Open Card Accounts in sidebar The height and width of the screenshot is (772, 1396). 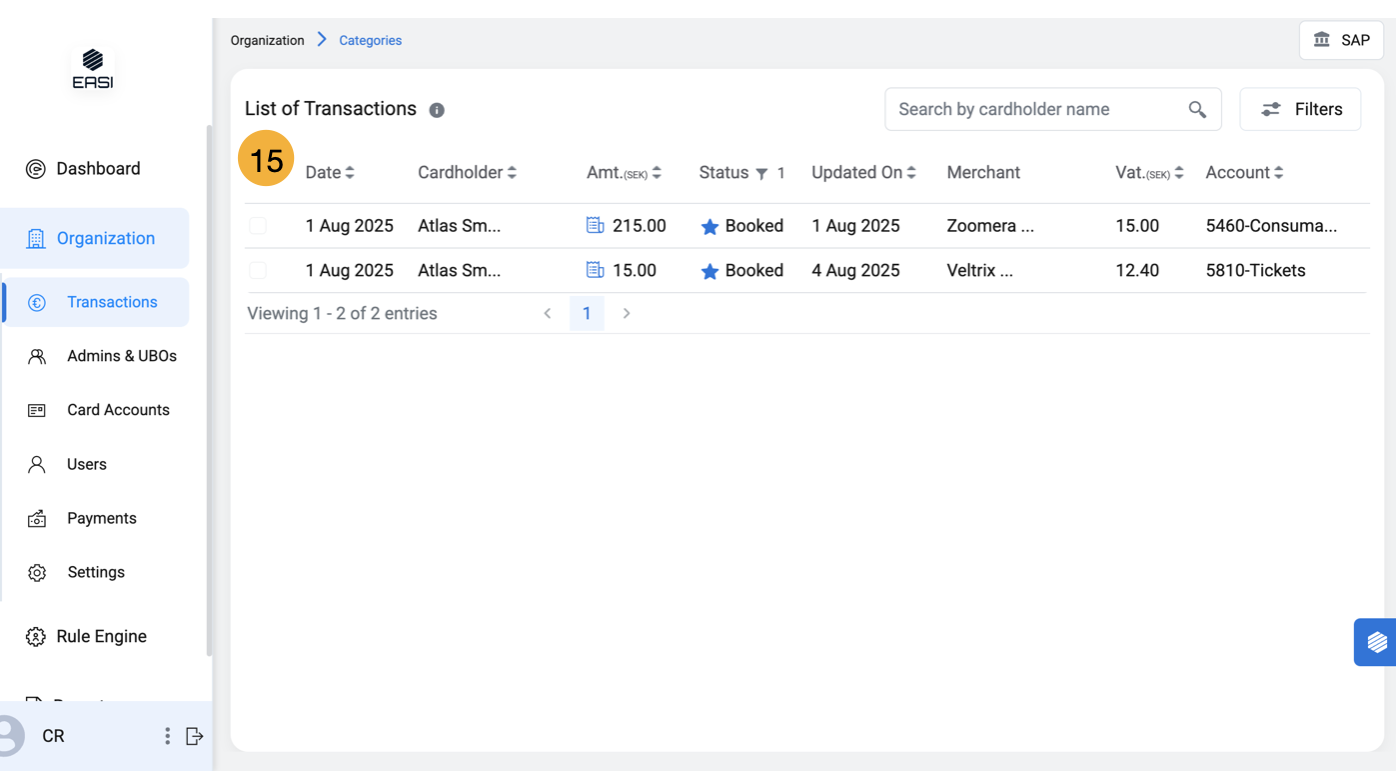[118, 410]
